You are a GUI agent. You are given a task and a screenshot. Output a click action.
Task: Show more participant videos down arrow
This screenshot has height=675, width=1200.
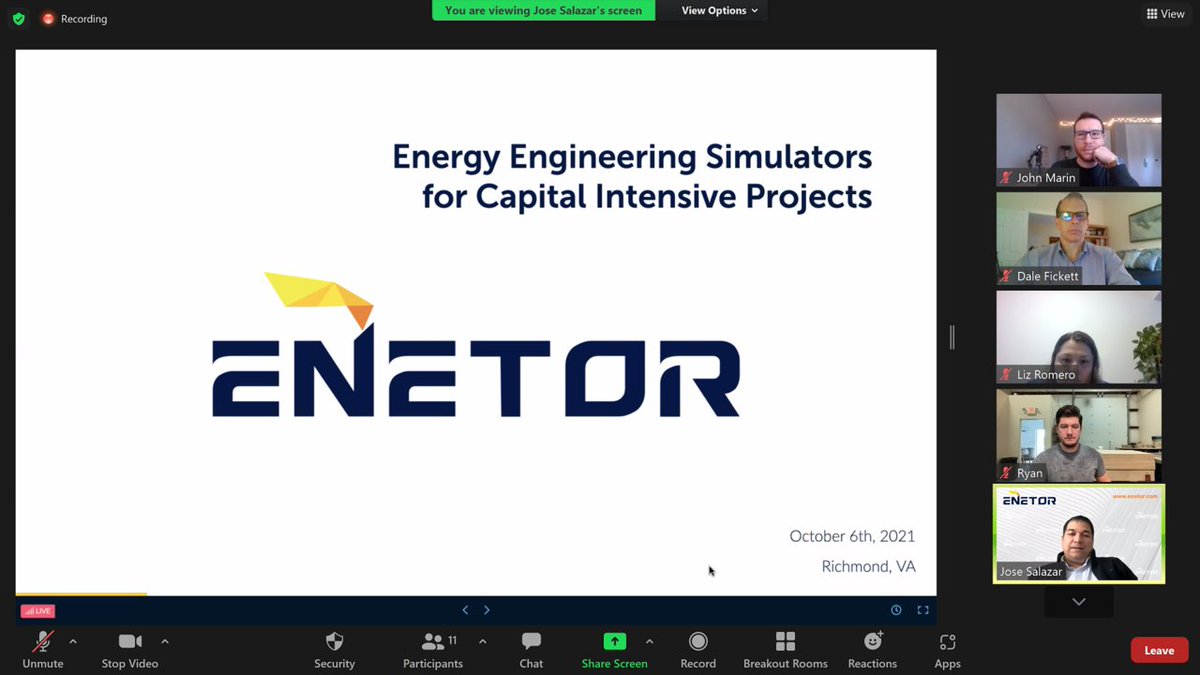pos(1079,602)
